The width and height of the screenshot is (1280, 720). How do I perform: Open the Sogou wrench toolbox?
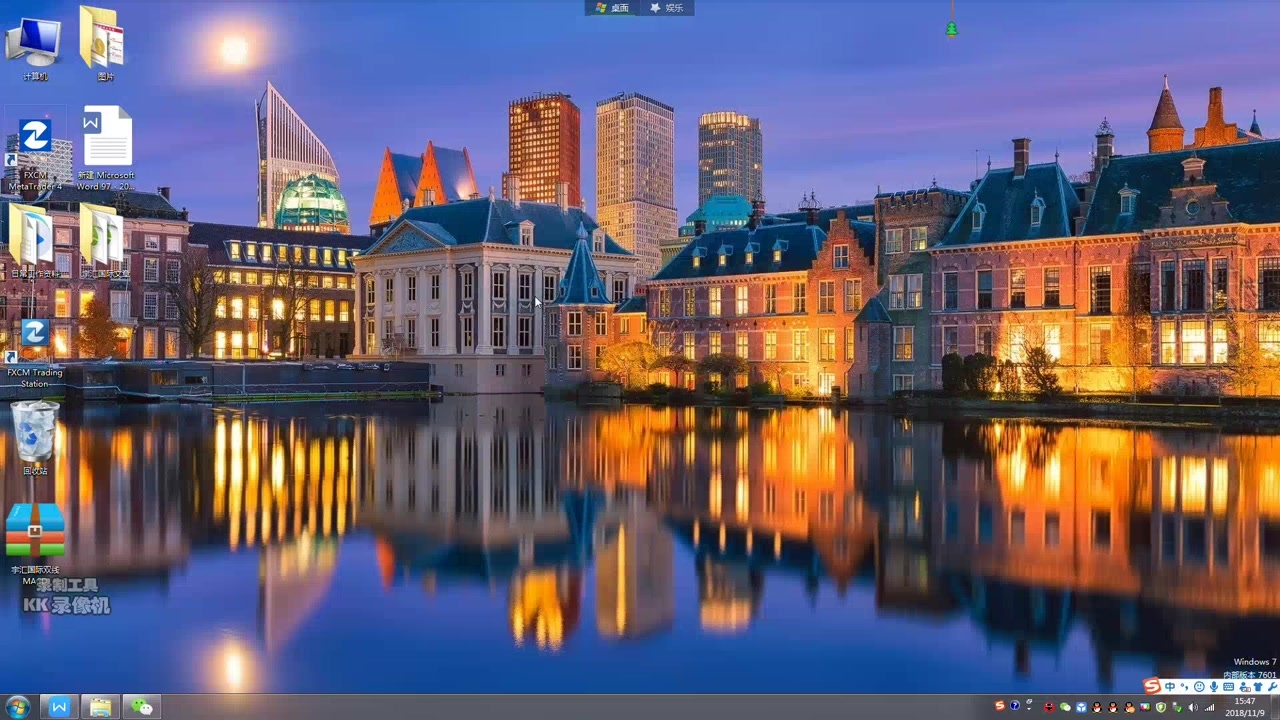coord(1272,687)
